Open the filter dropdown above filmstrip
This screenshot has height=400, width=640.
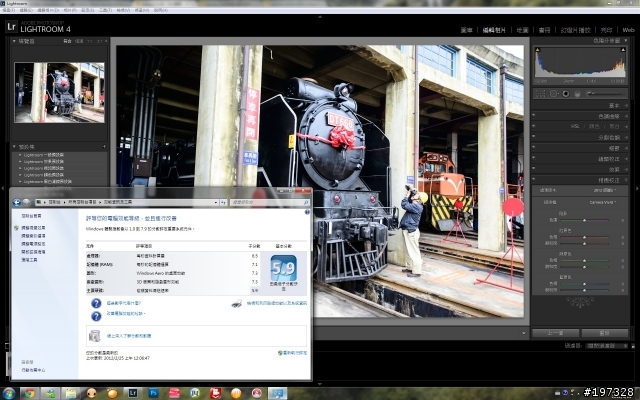coord(607,346)
